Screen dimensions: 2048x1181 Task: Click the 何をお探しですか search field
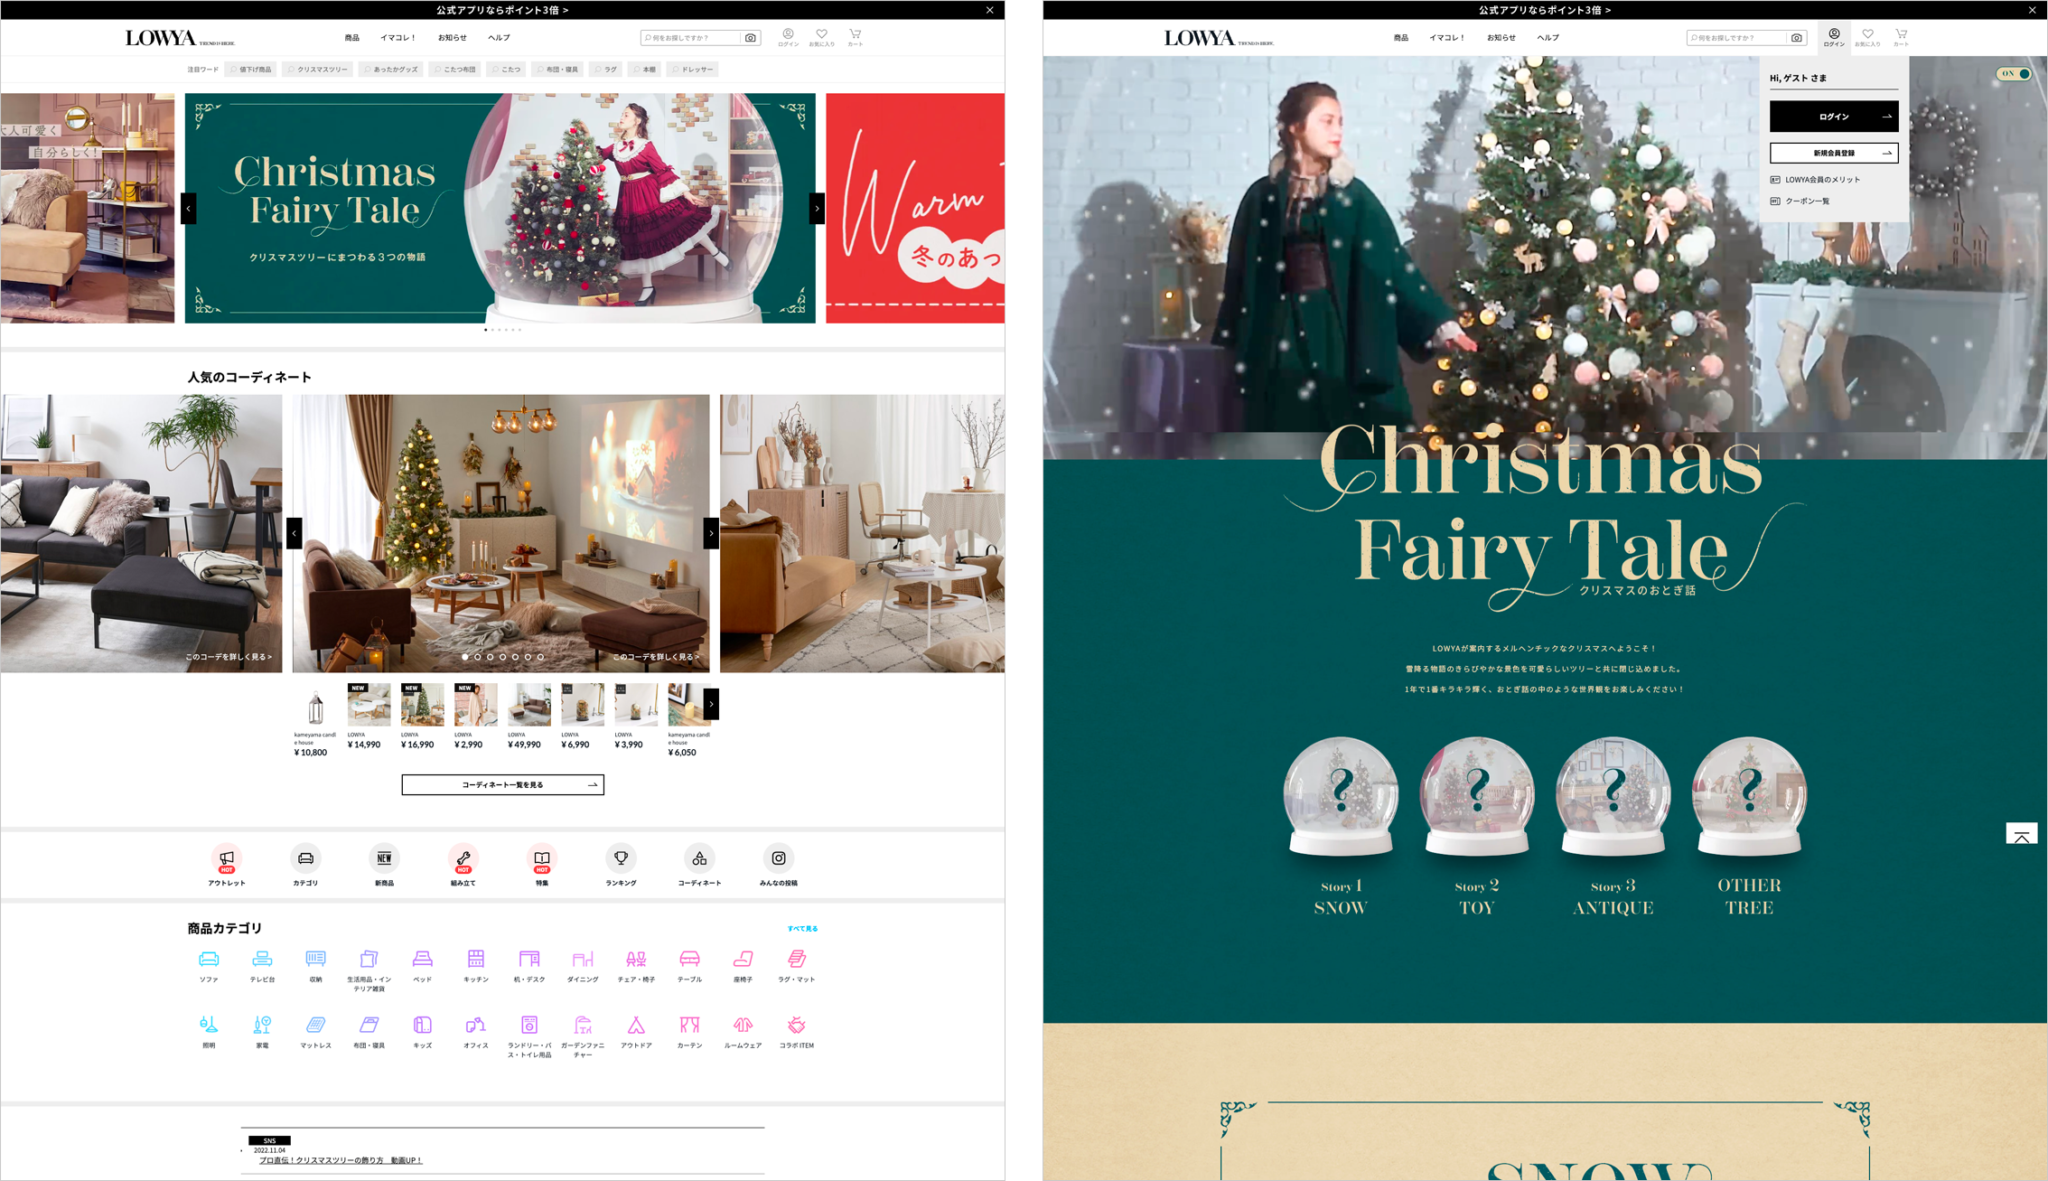pos(695,37)
